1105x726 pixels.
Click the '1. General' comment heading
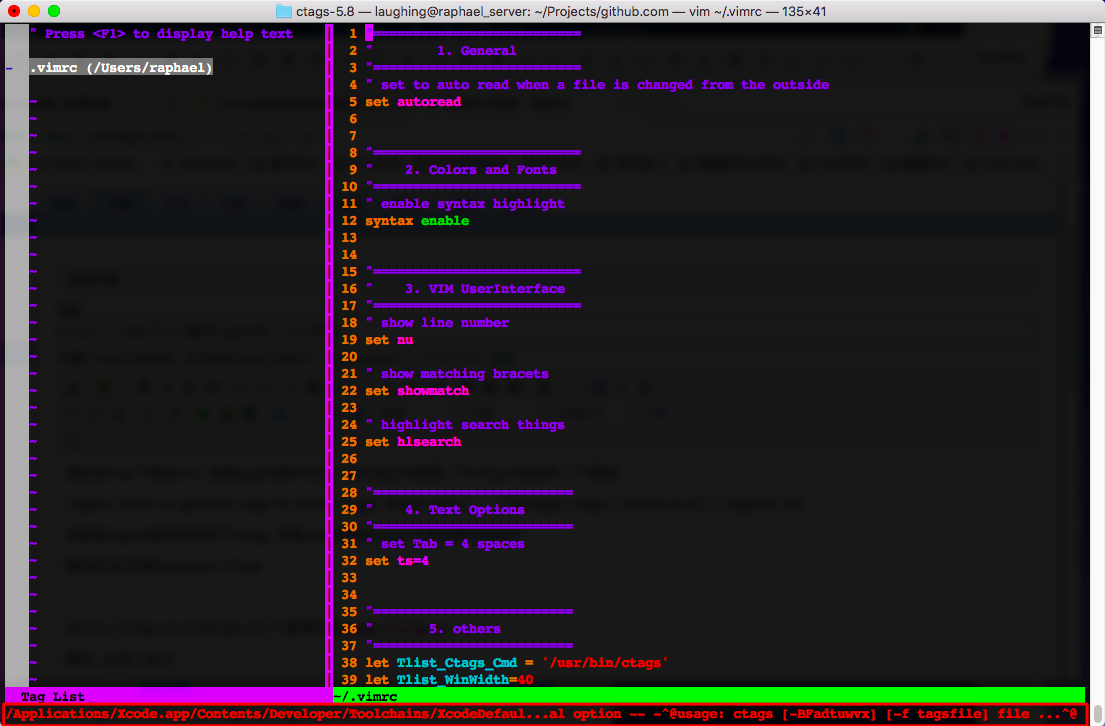coord(476,51)
